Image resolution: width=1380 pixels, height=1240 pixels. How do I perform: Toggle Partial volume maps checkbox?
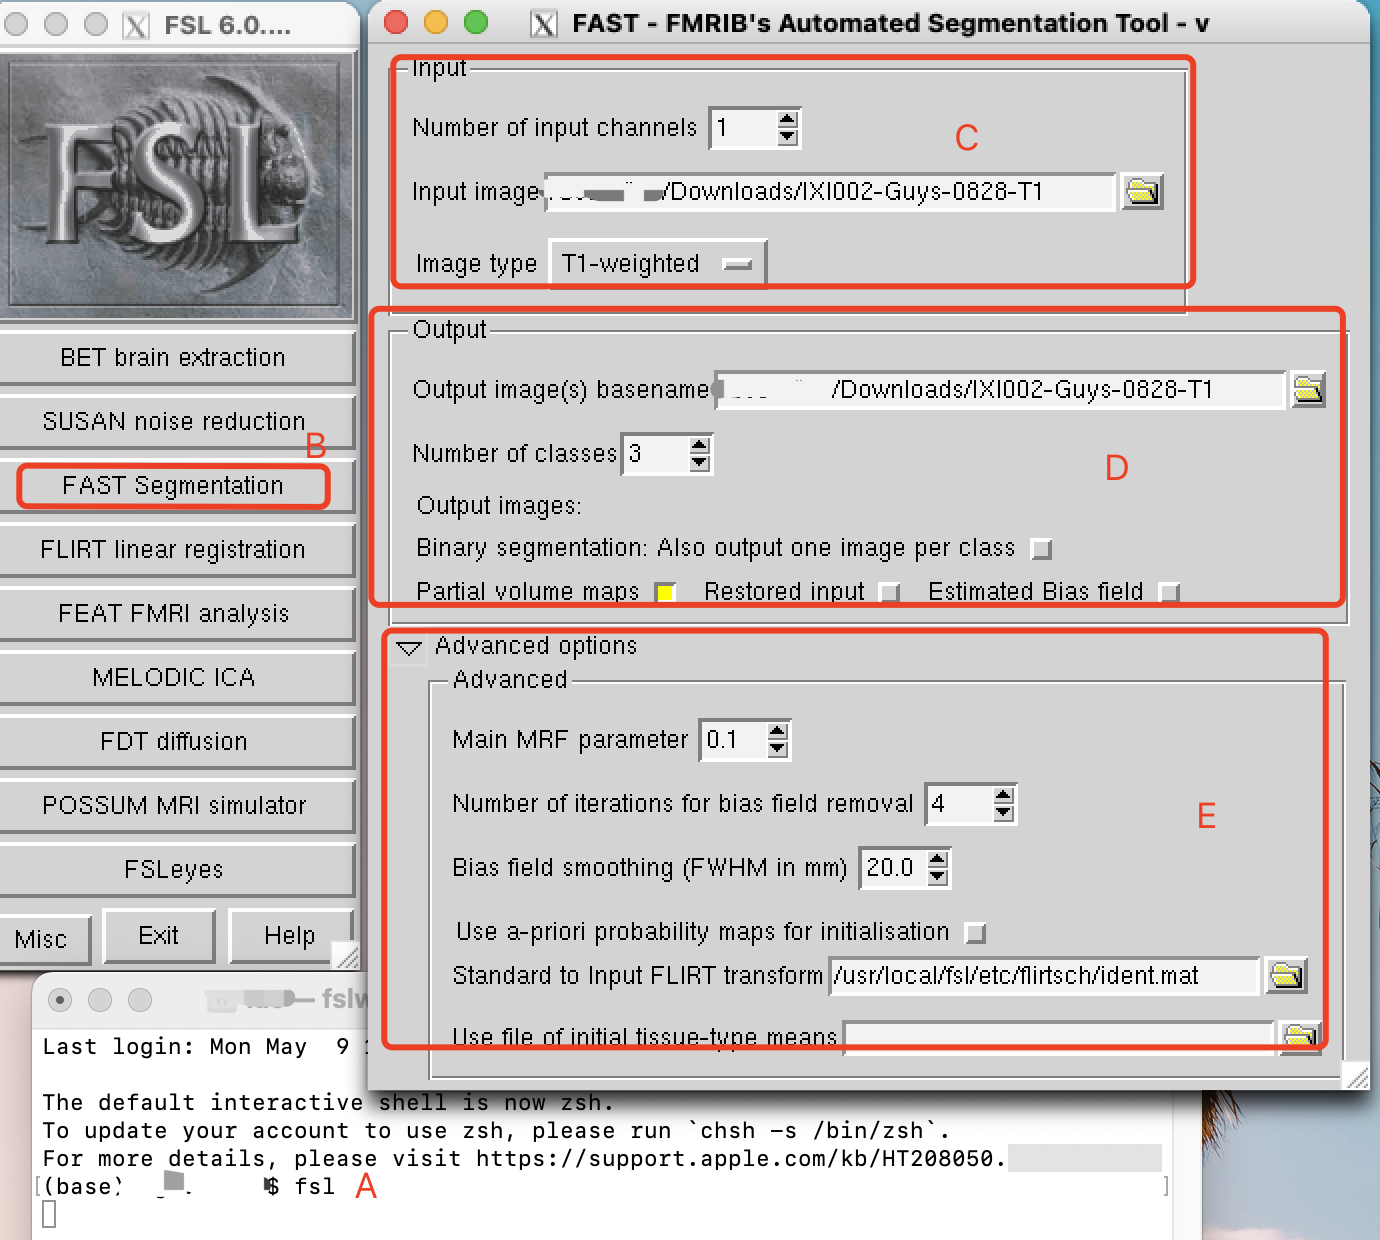[665, 593]
